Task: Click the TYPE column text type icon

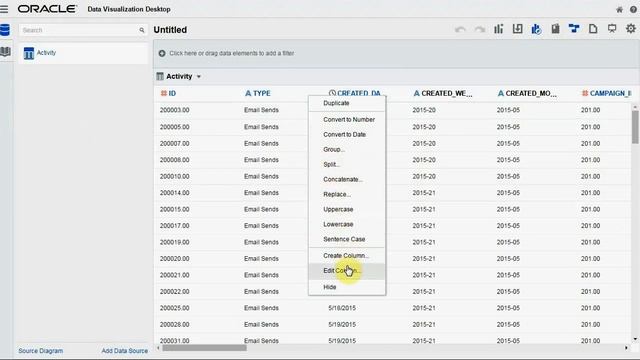Action: [248, 93]
